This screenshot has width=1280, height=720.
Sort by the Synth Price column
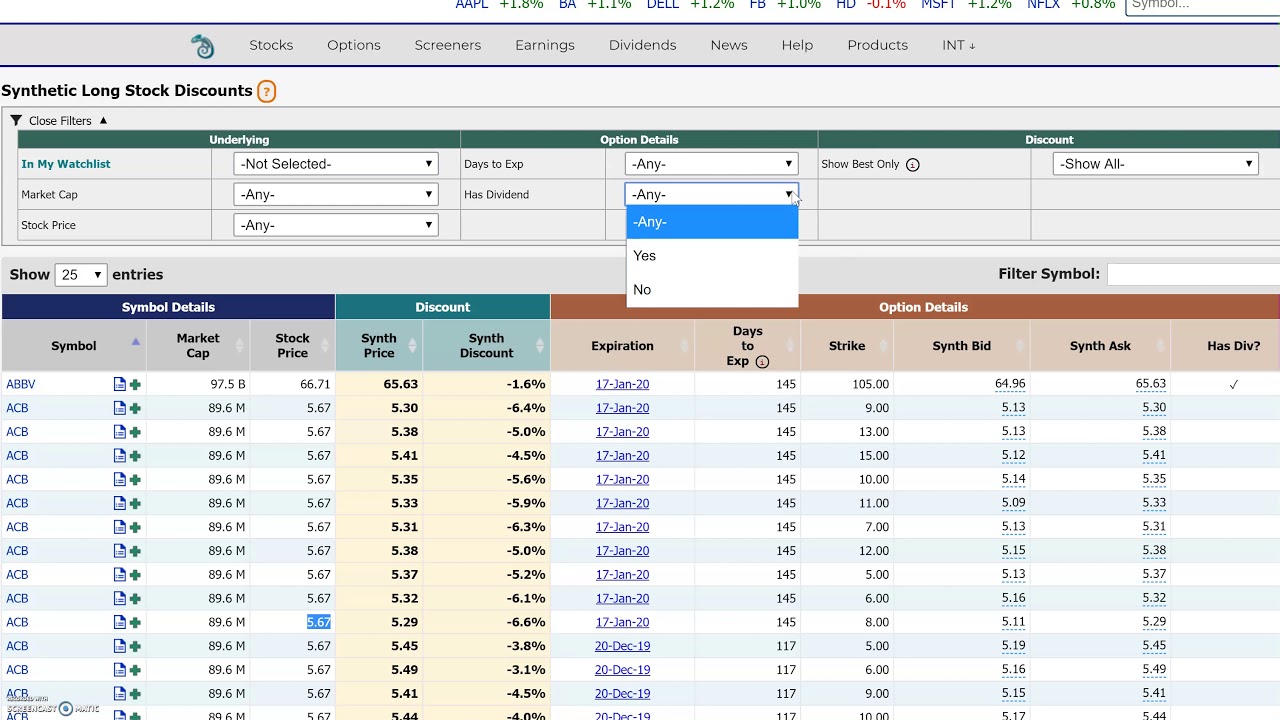(378, 346)
